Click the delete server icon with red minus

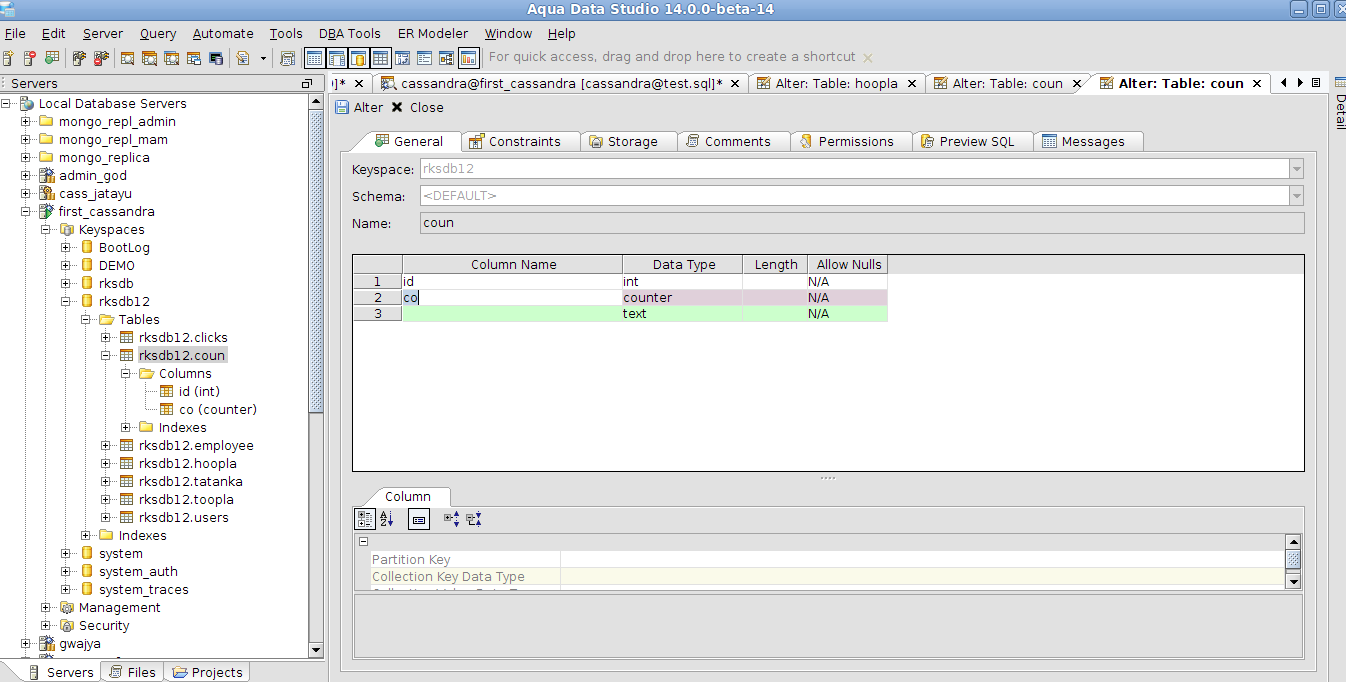(29, 58)
